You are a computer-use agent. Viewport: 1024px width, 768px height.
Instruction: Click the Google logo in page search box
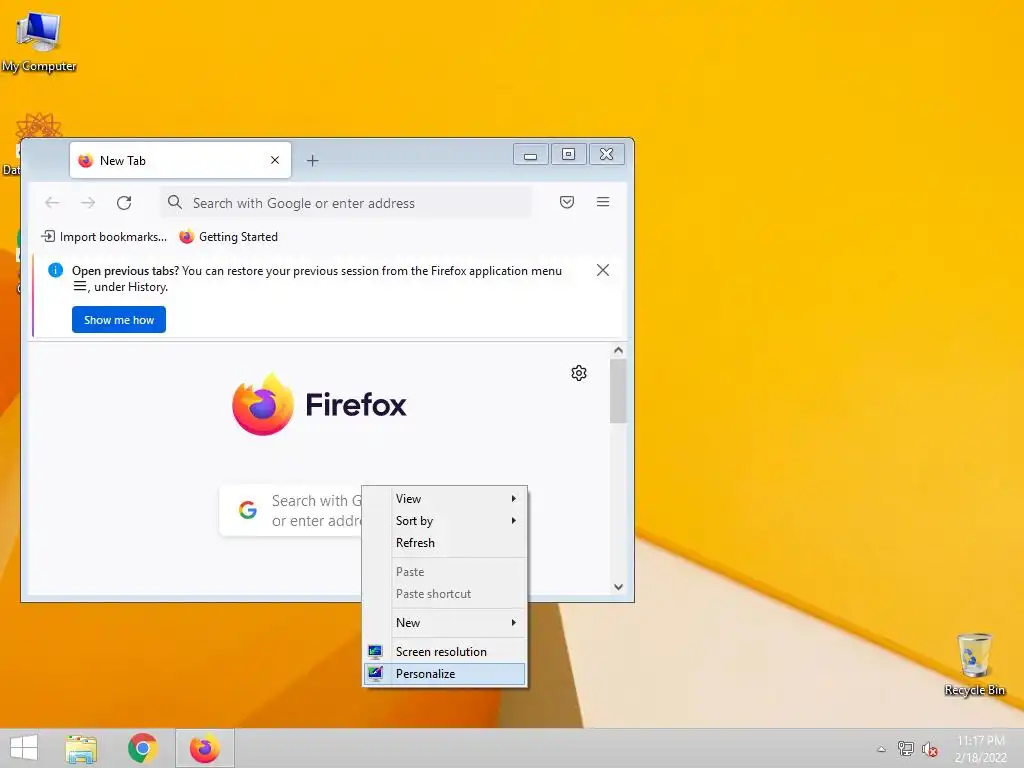tap(248, 510)
